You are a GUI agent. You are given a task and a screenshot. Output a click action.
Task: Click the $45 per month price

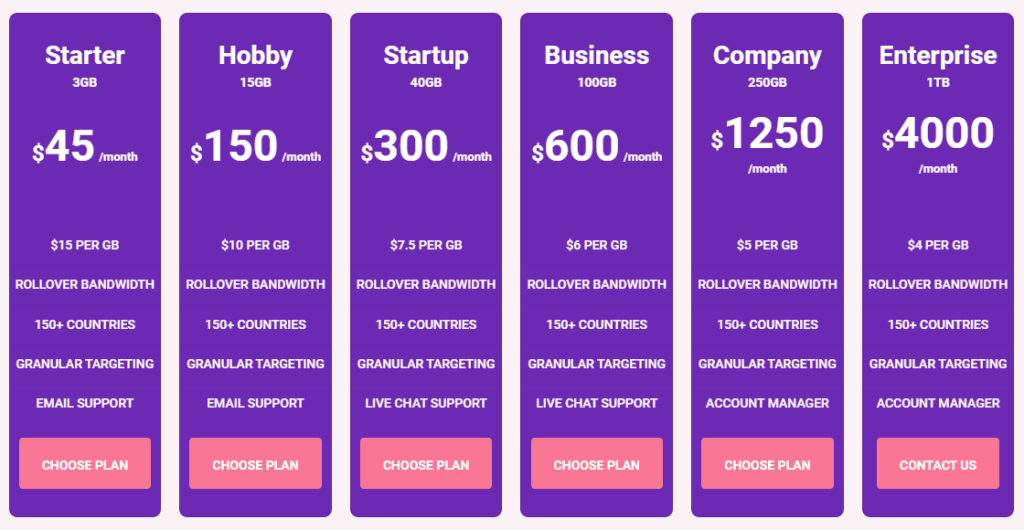tap(70, 148)
